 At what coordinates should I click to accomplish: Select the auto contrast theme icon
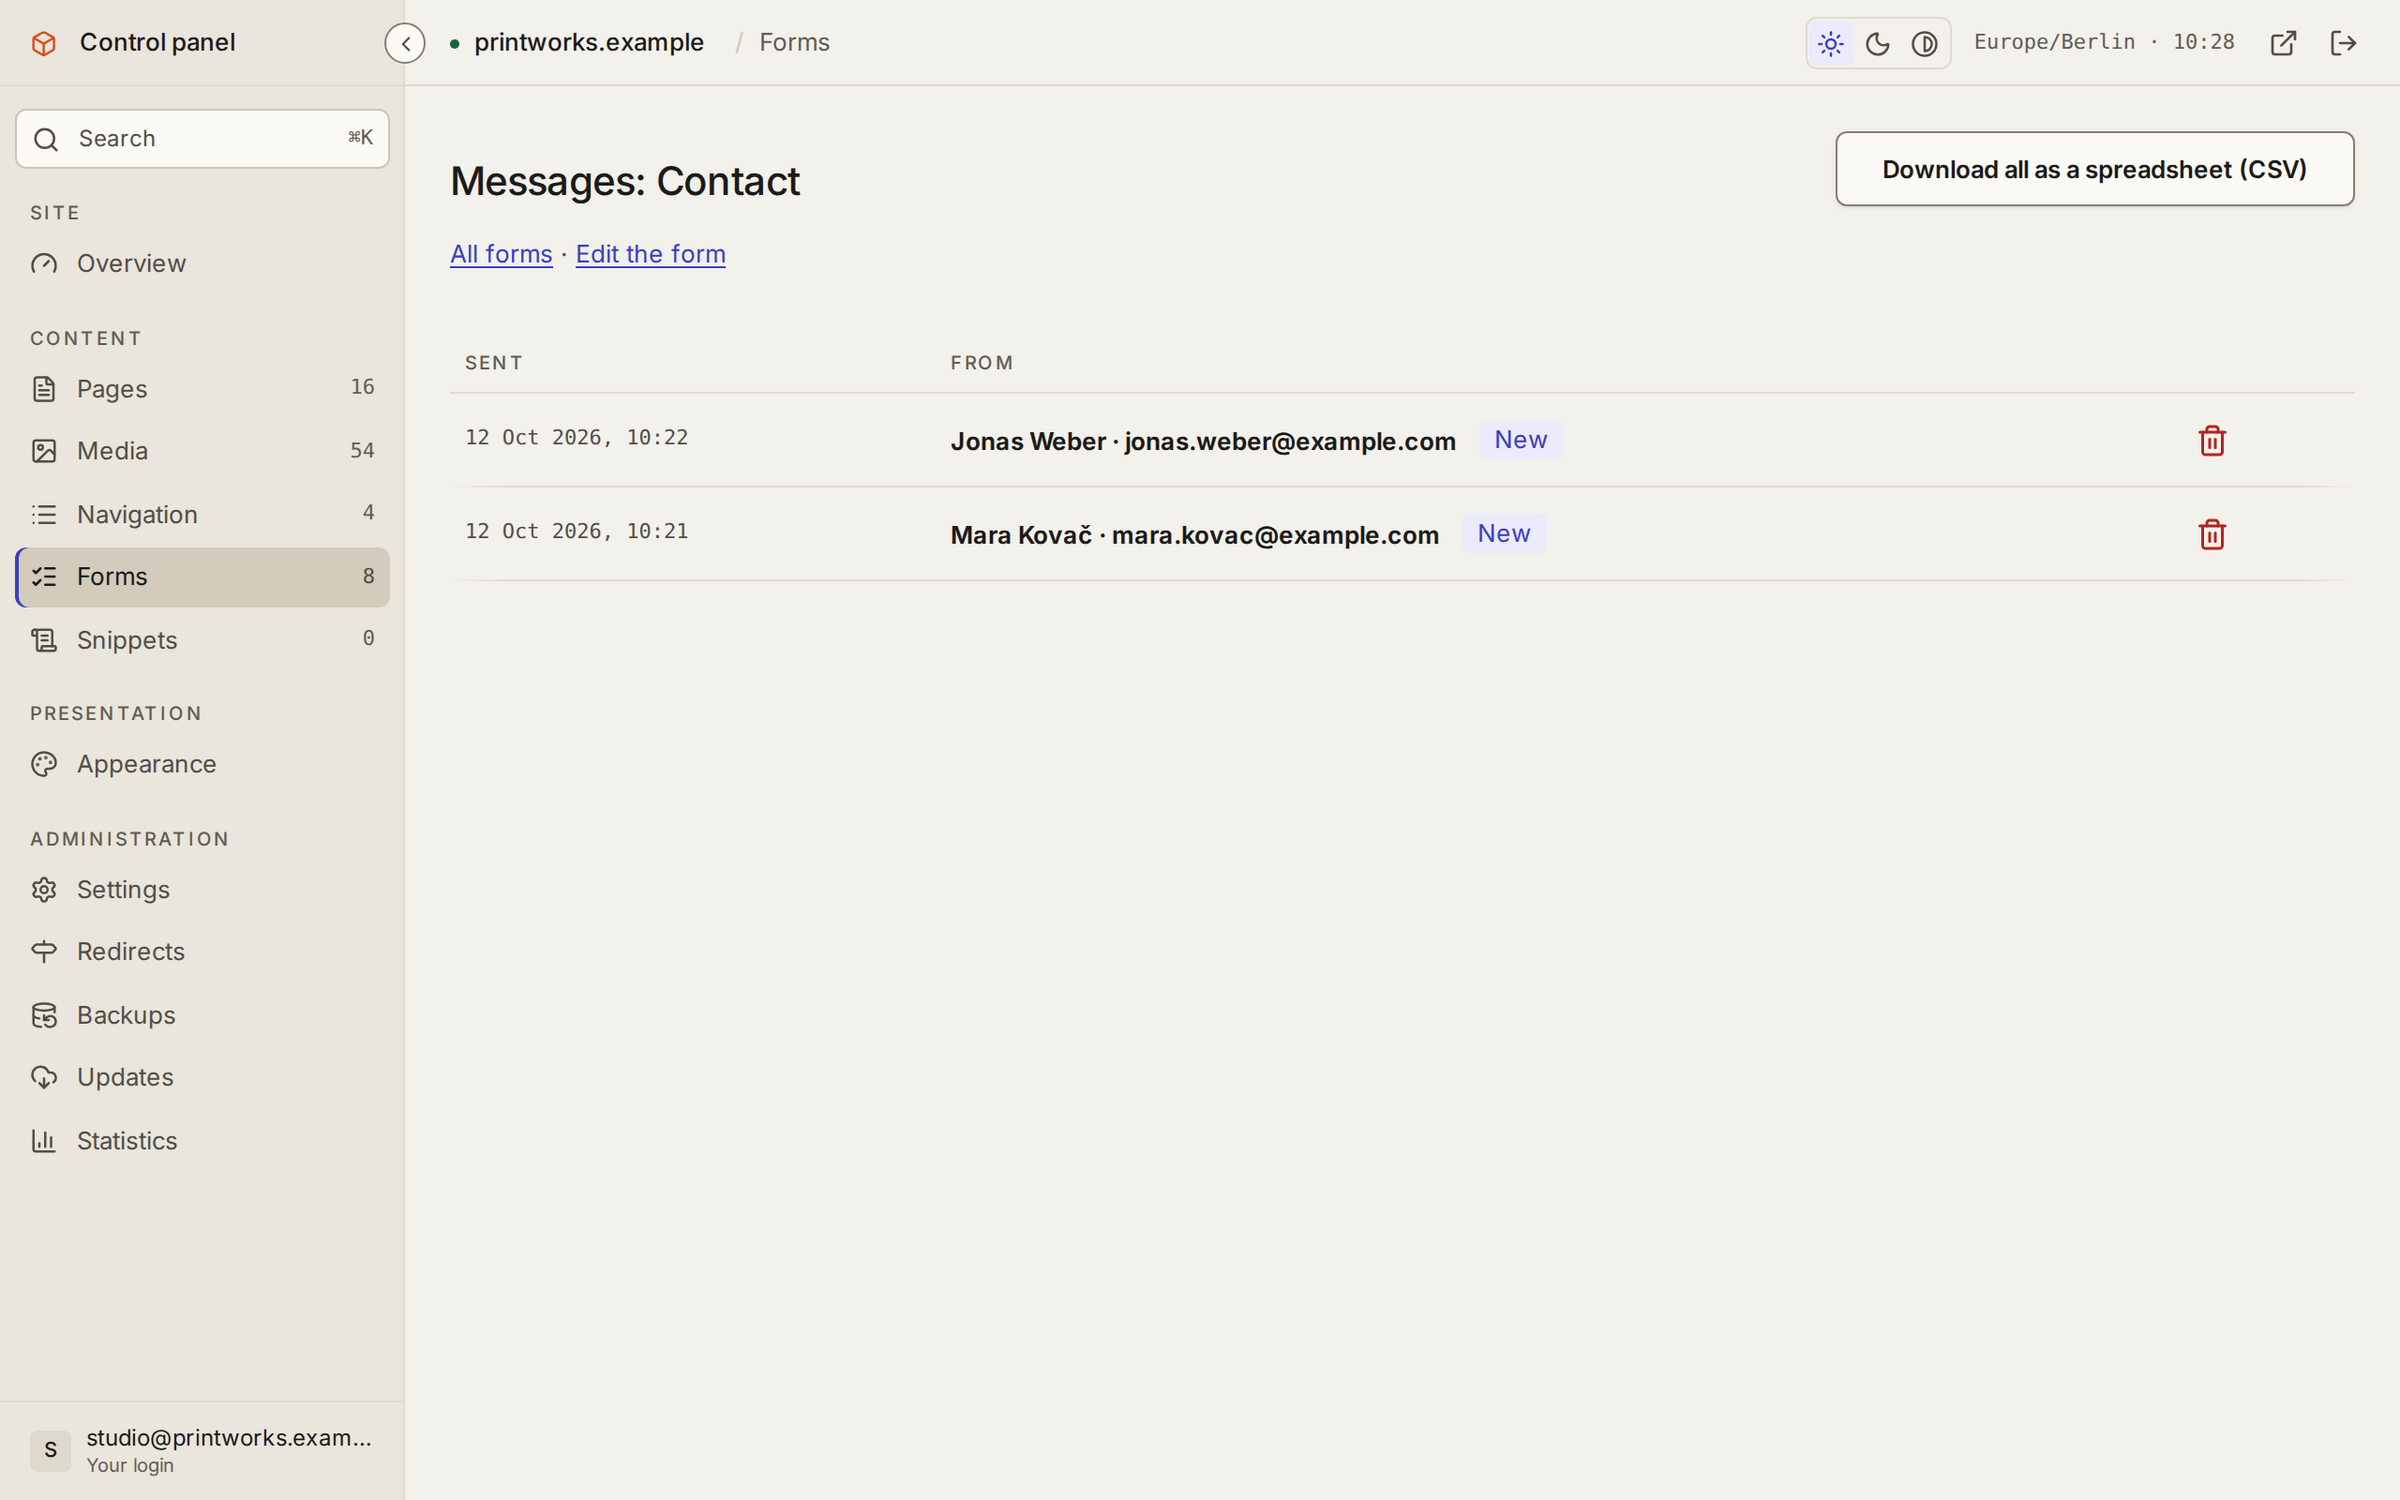coord(1924,43)
